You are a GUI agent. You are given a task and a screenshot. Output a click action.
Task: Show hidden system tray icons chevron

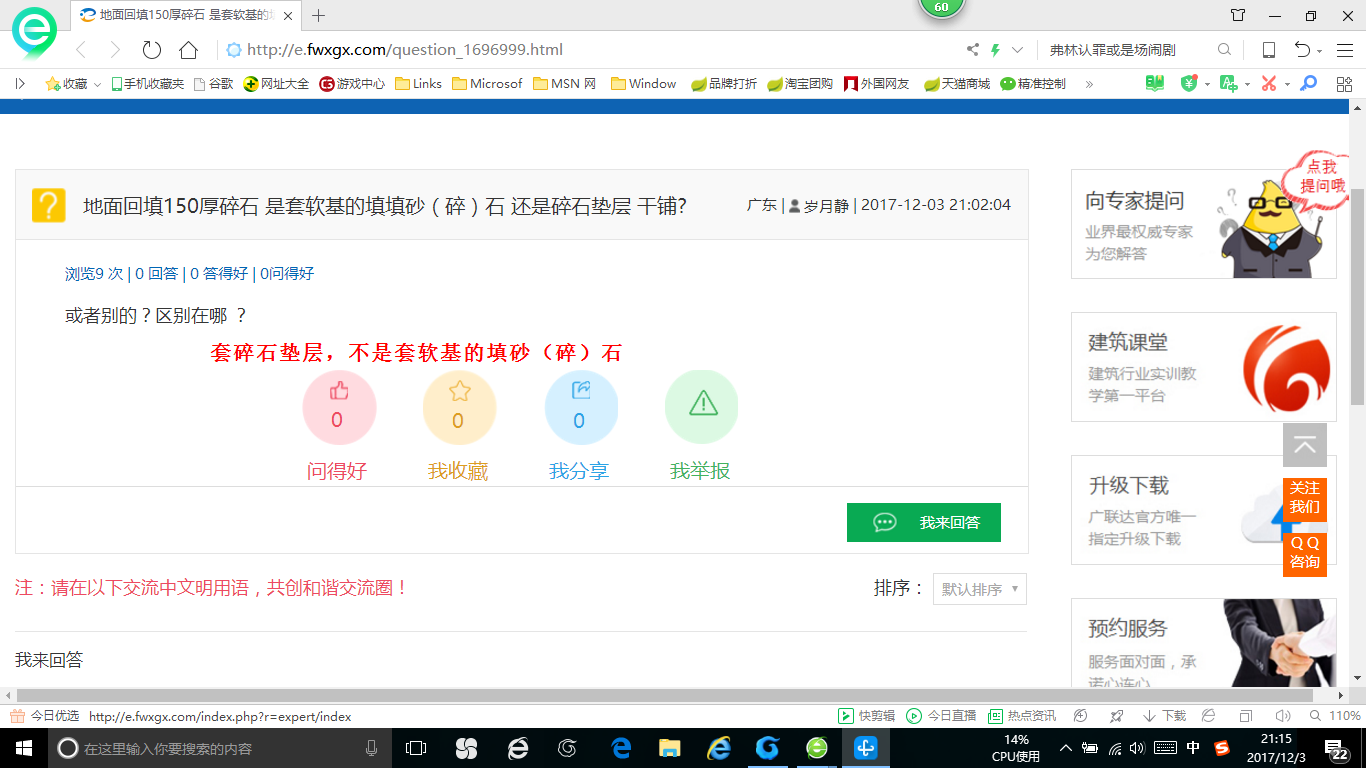(1066, 748)
